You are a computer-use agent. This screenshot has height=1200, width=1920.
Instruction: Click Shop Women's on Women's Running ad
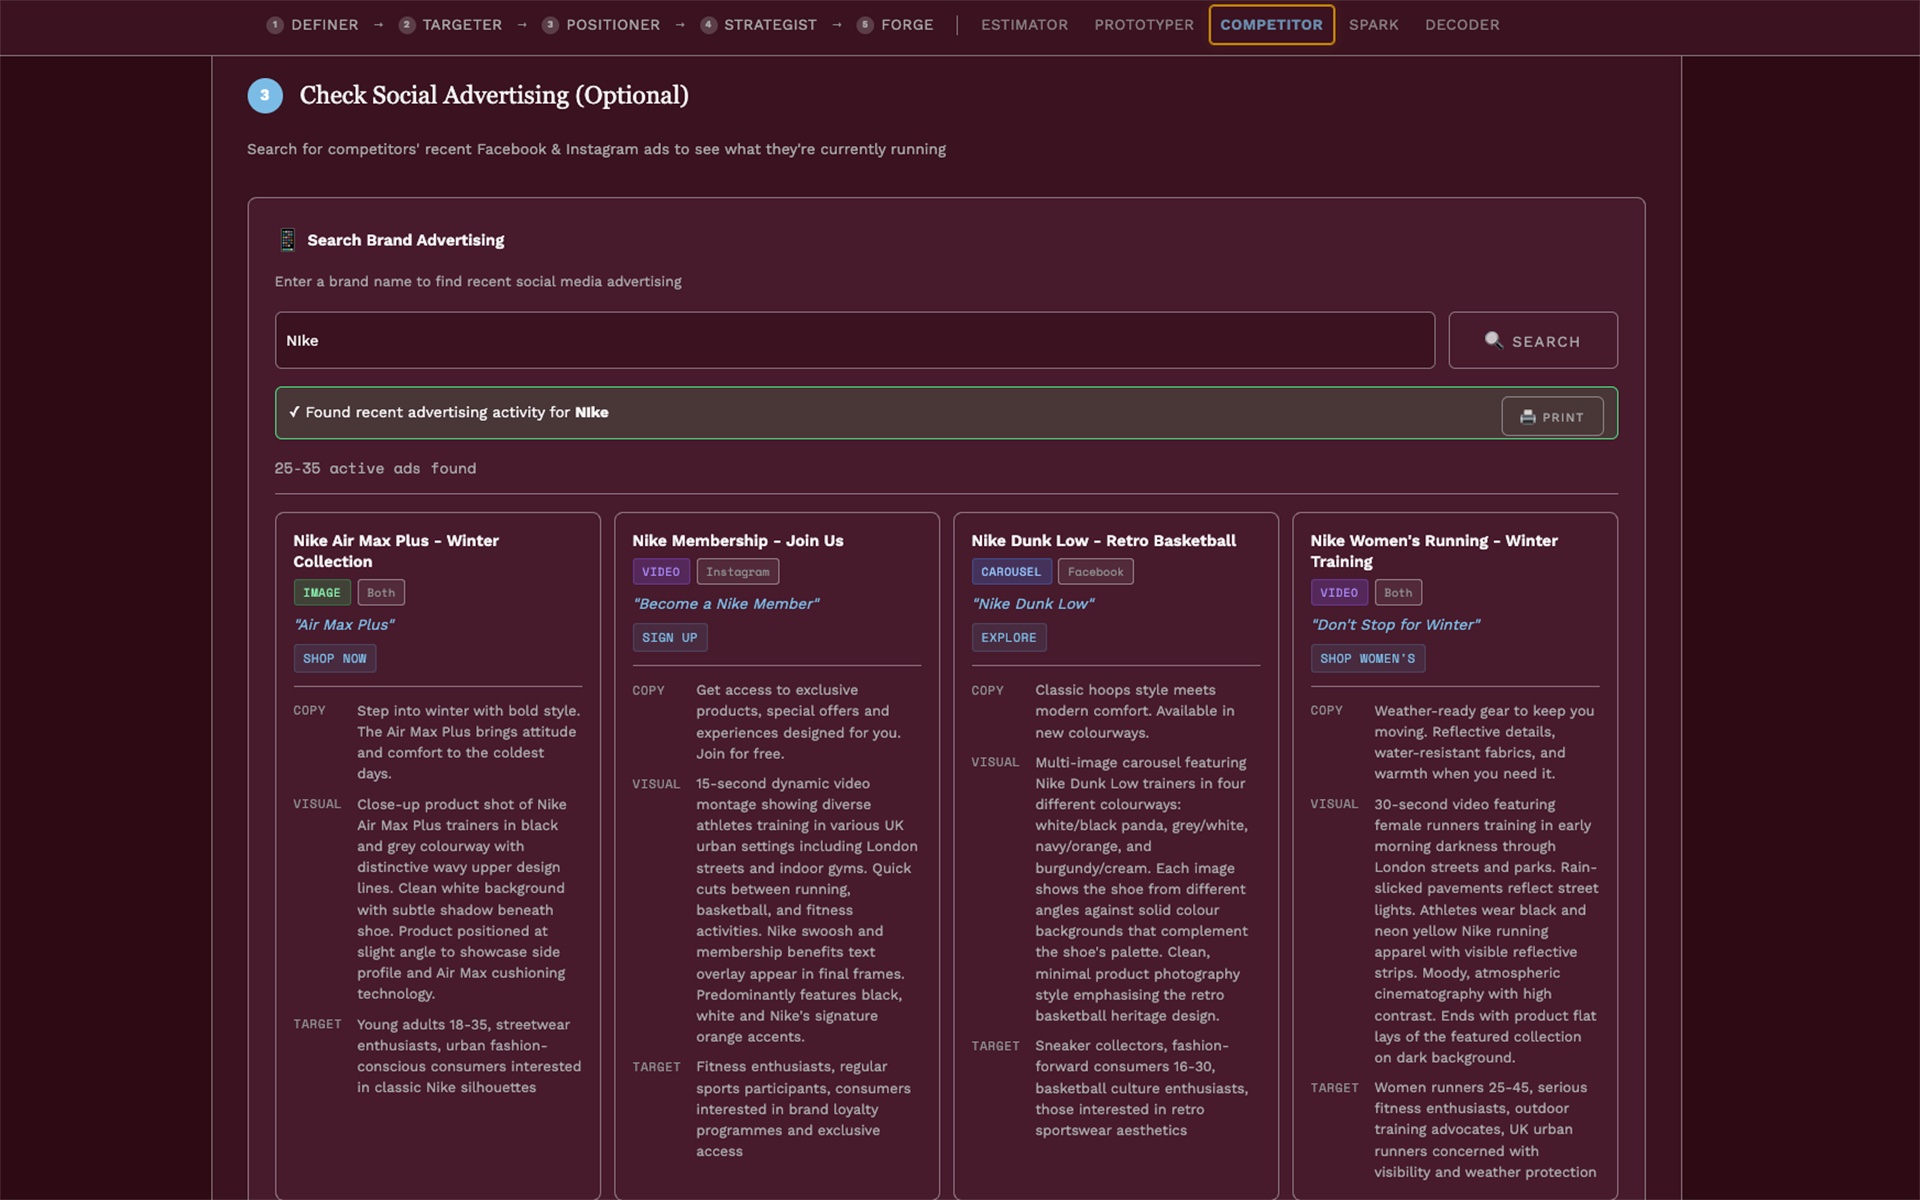coord(1368,659)
